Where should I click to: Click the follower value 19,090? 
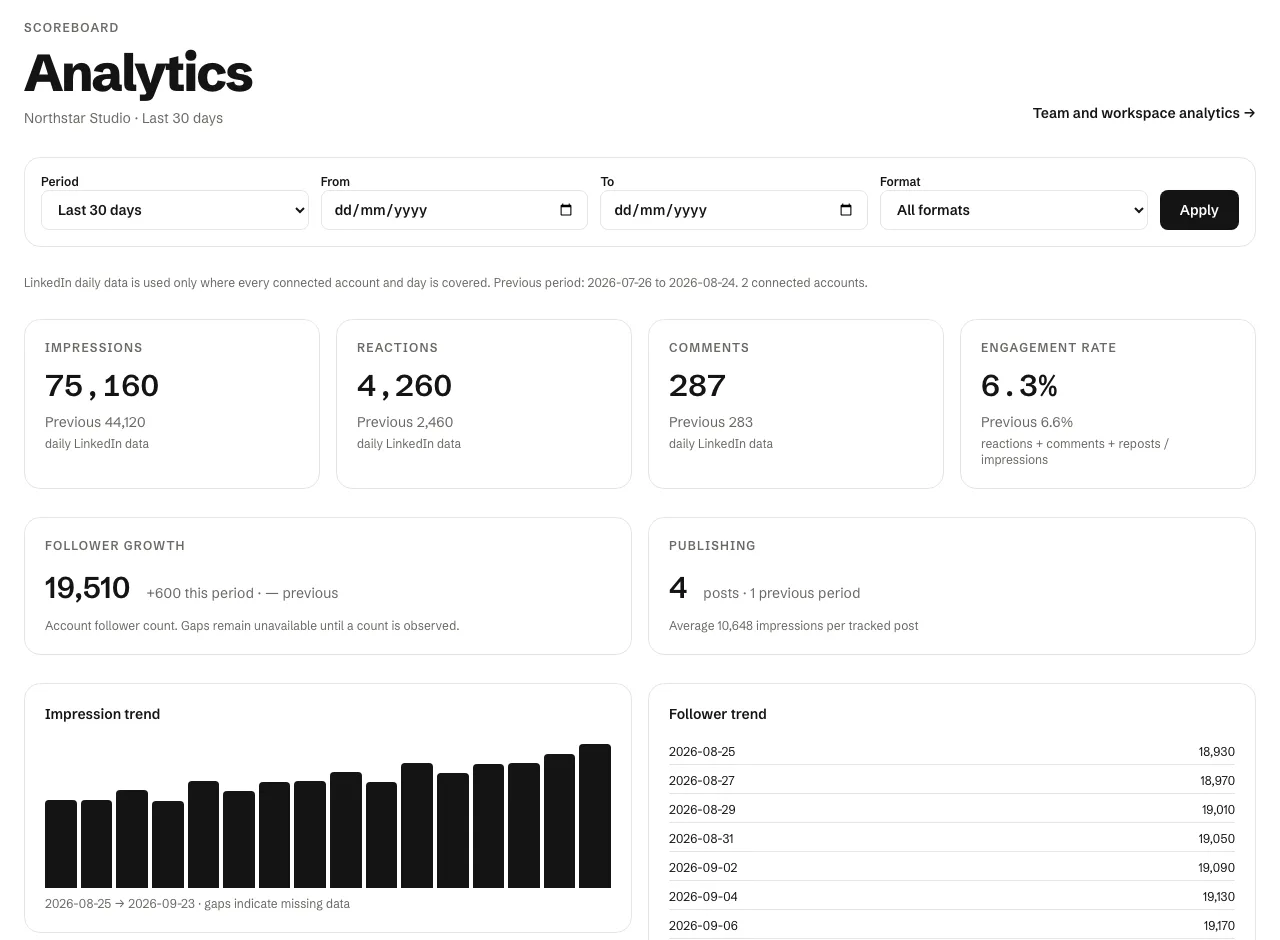pos(1218,868)
